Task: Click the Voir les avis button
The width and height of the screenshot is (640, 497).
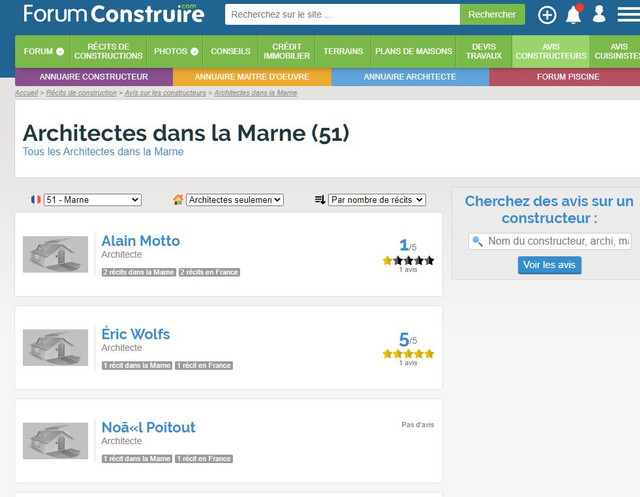Action: pos(549,265)
